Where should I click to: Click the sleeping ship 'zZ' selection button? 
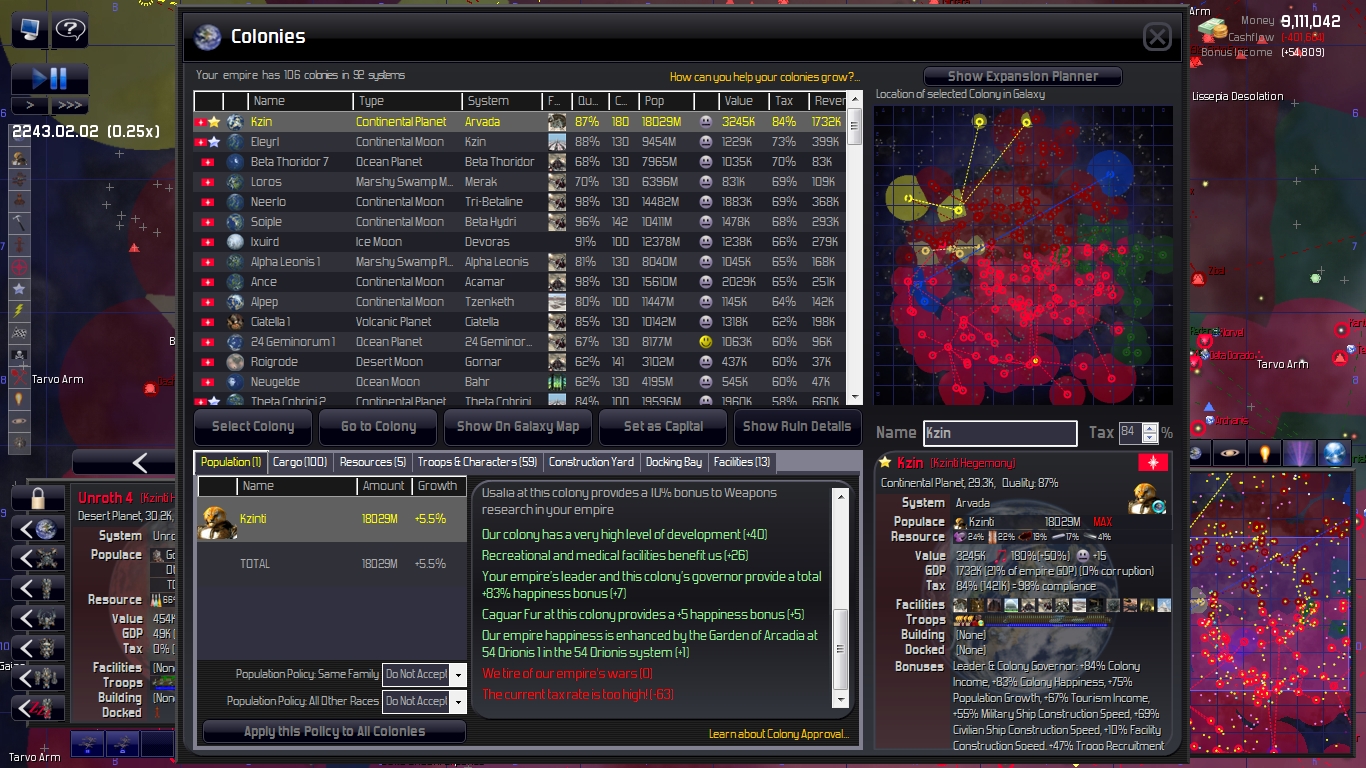pos(40,708)
